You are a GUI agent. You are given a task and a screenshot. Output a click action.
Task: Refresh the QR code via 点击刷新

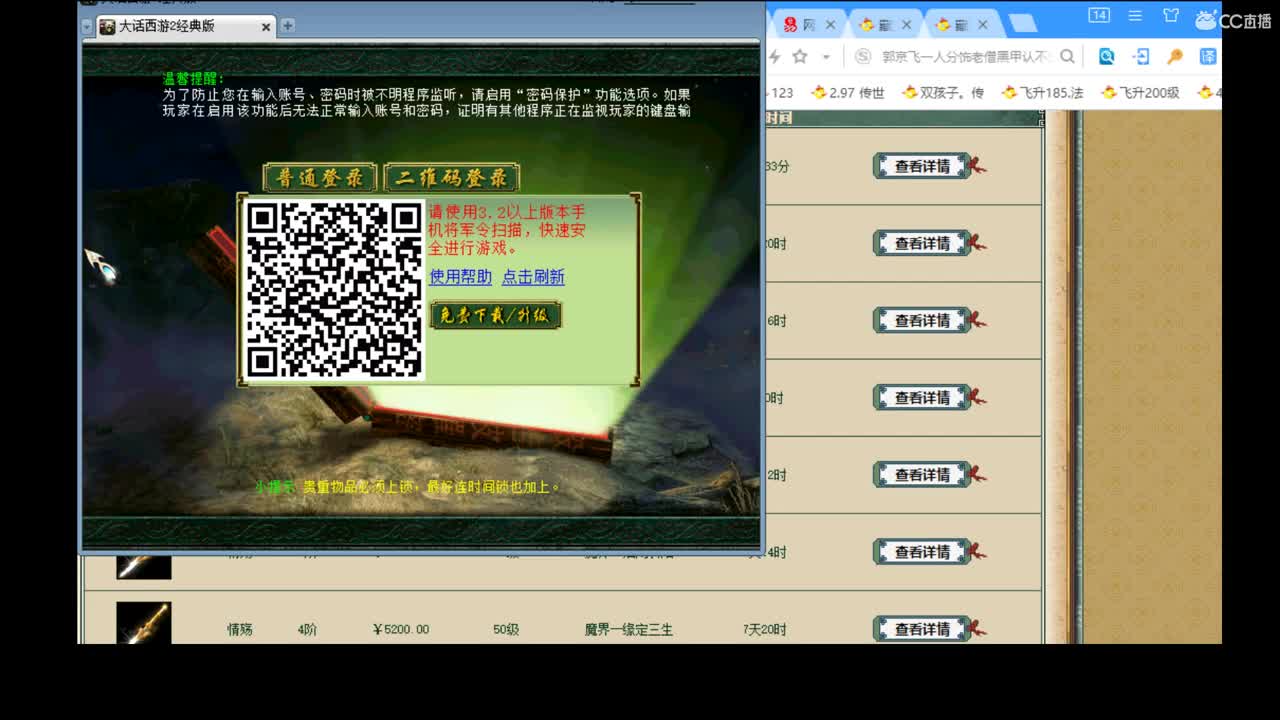[533, 277]
